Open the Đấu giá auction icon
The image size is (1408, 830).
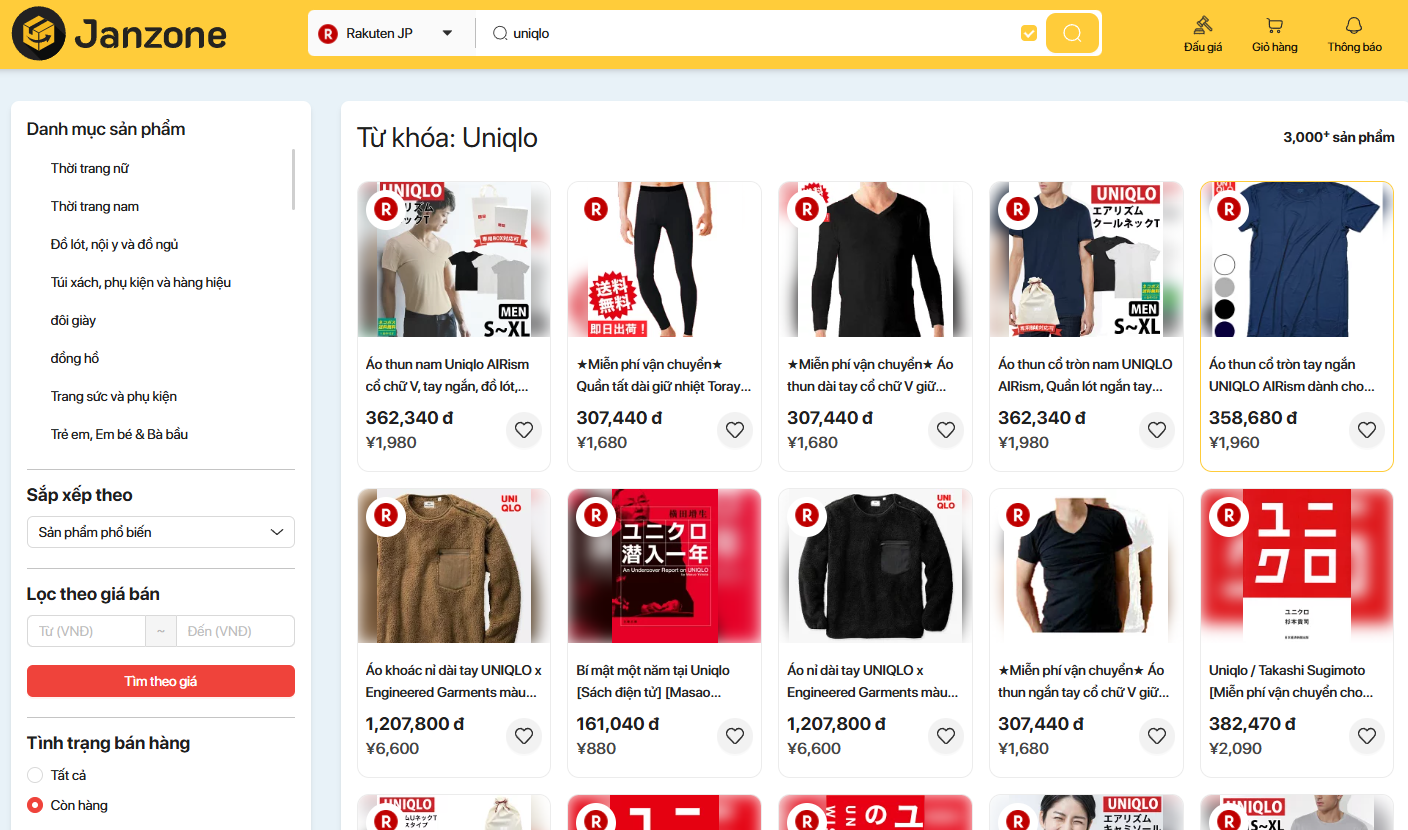tap(1202, 34)
